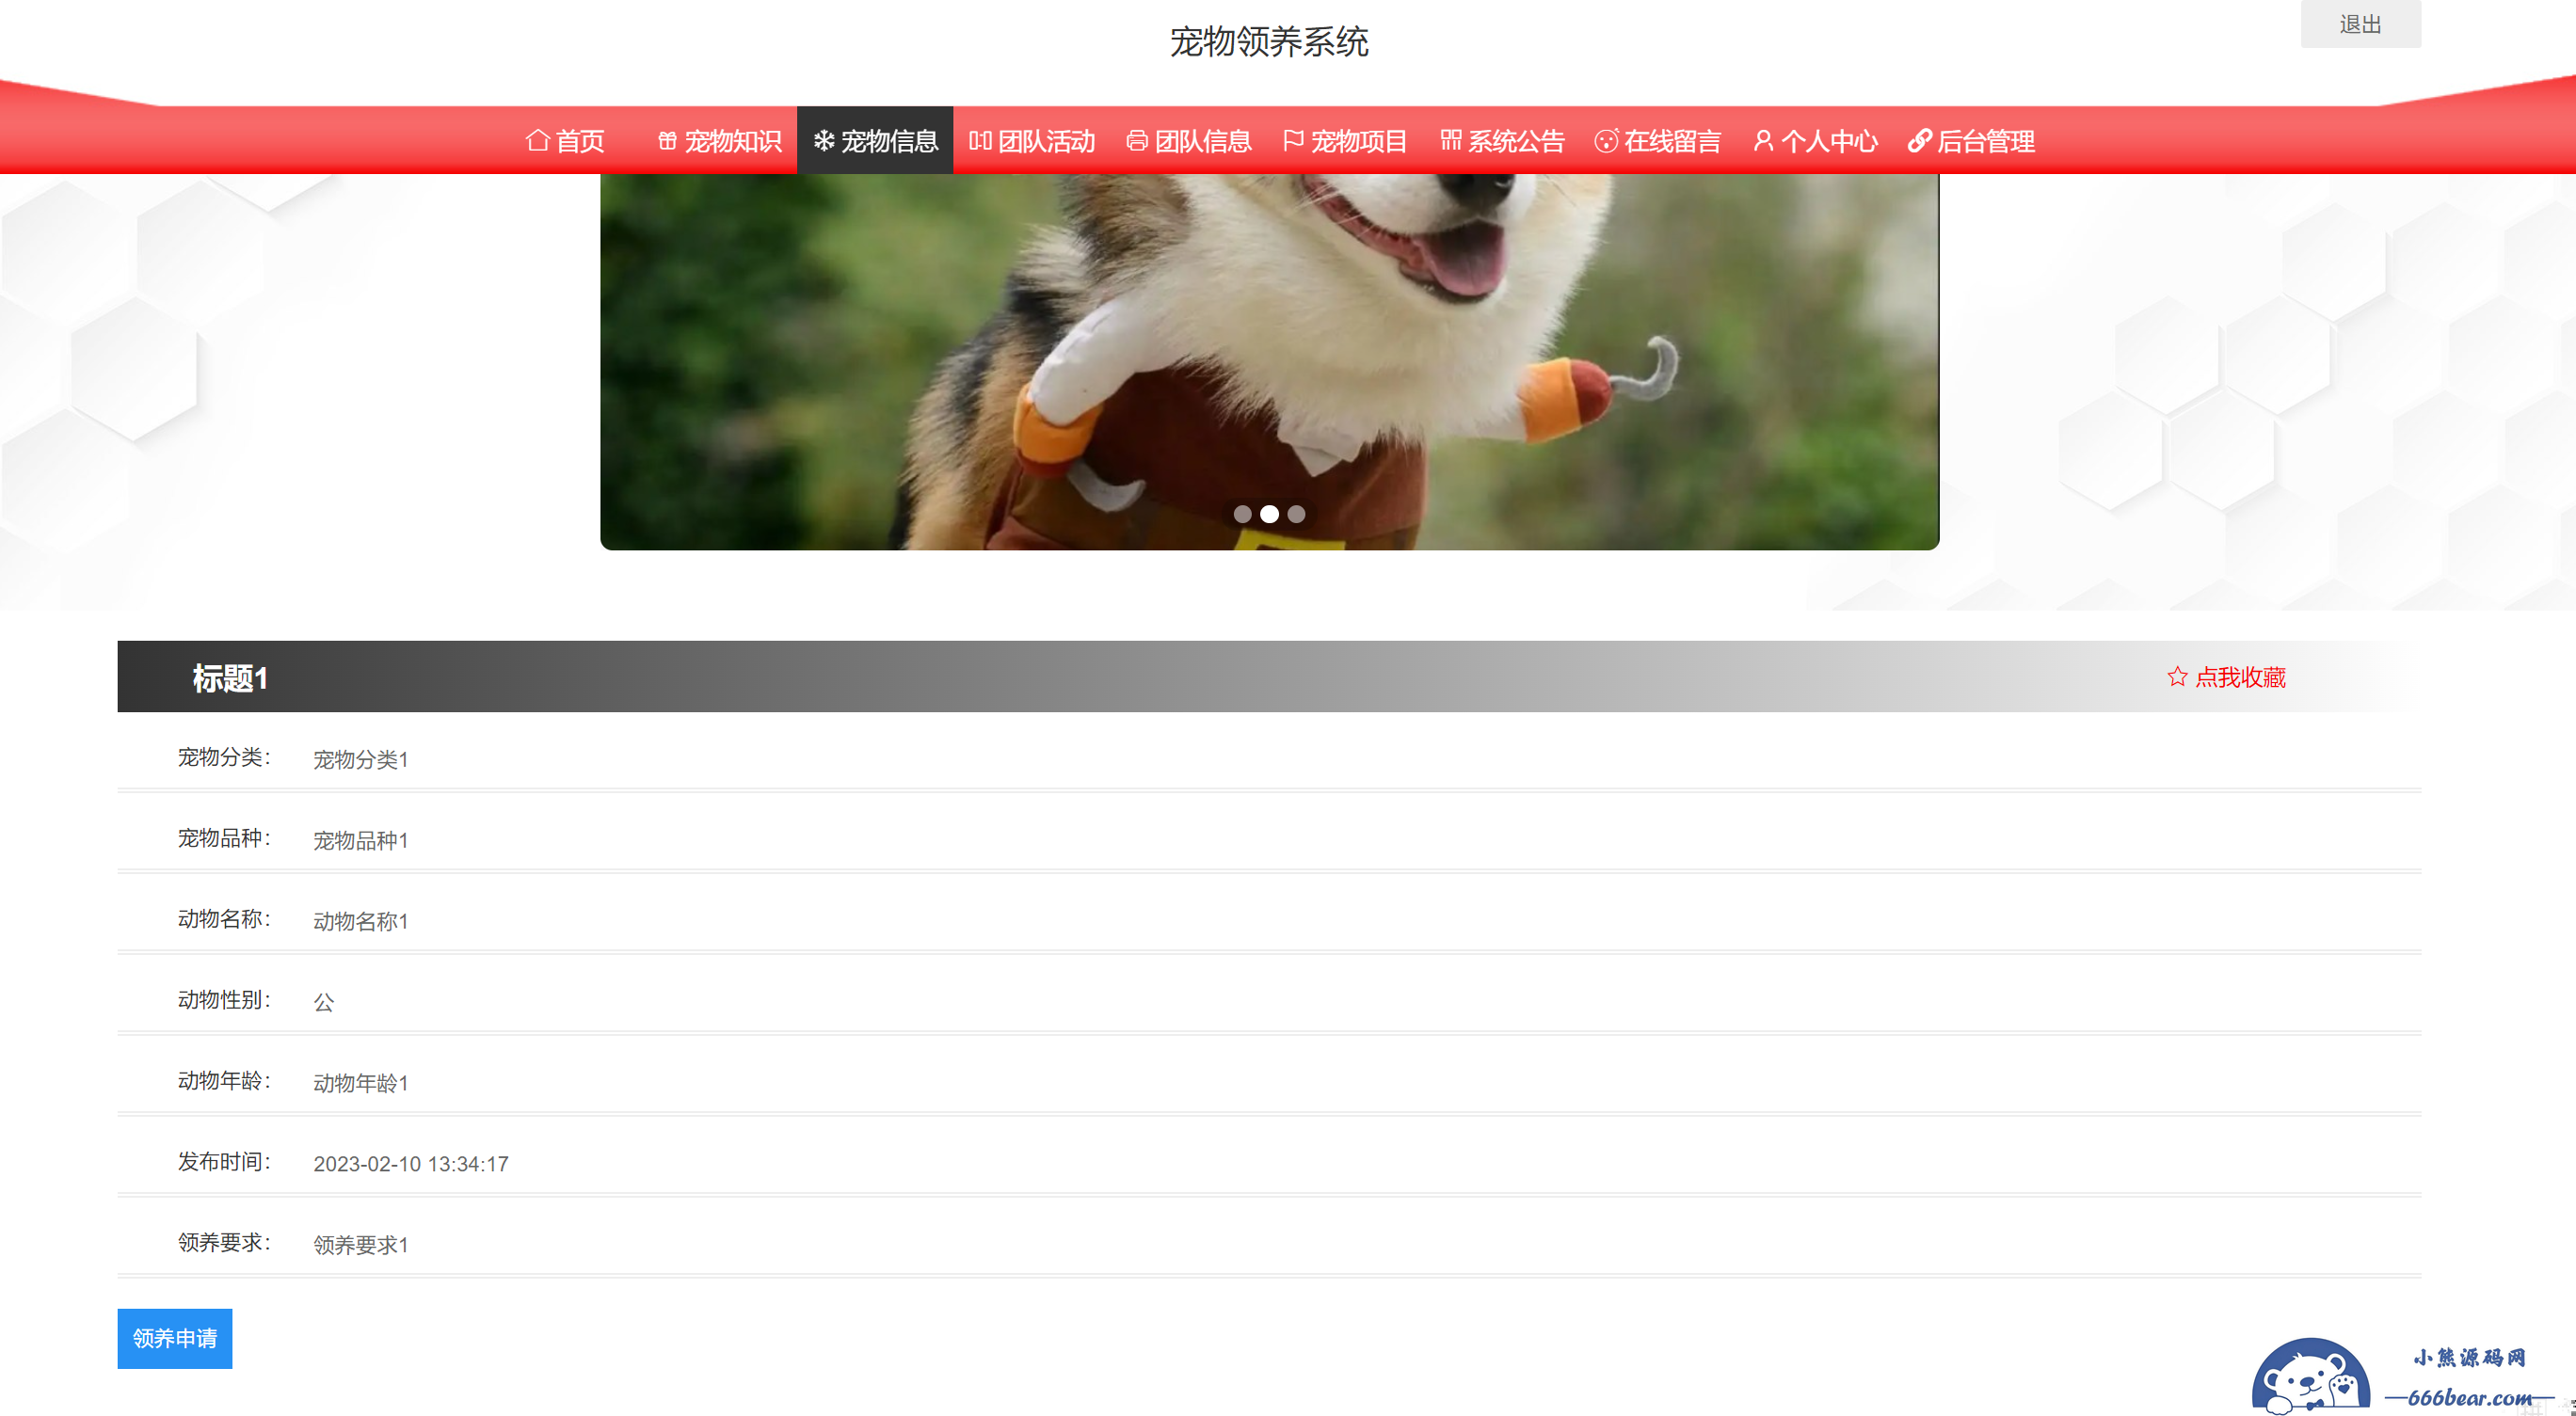Click the value 动物年龄1

[x=361, y=1083]
